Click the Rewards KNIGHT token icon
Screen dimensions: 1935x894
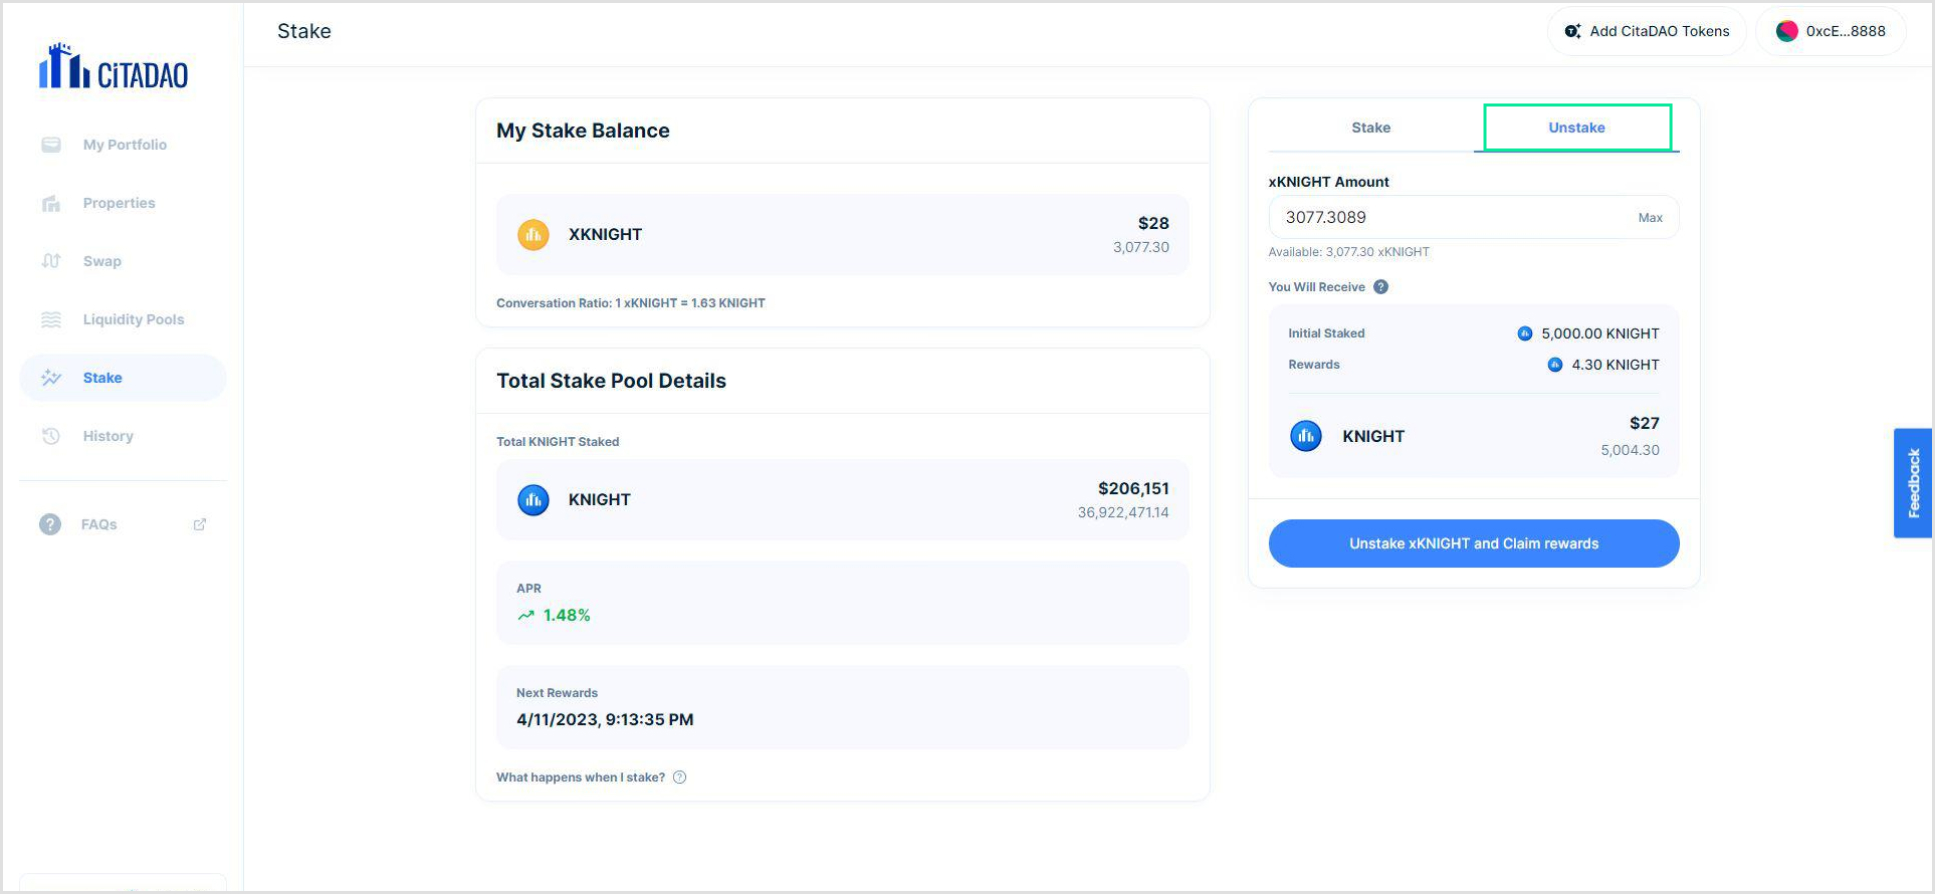click(1555, 364)
